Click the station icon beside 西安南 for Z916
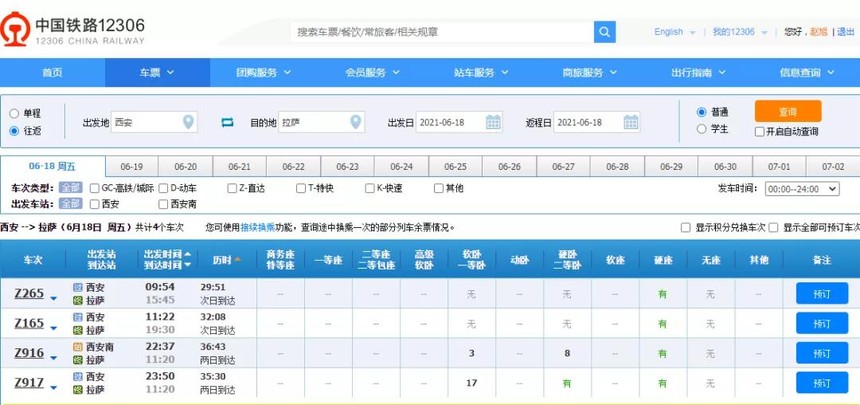The height and width of the screenshot is (405, 860). (x=77, y=347)
